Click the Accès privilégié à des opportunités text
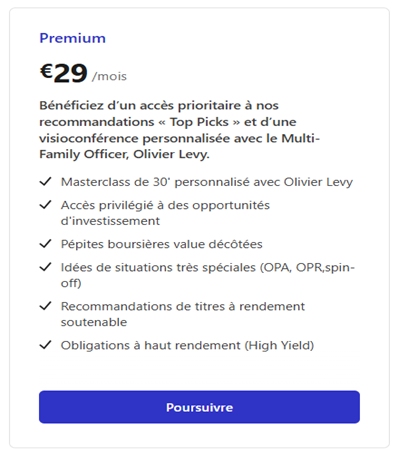The height and width of the screenshot is (449, 398). tap(165, 205)
